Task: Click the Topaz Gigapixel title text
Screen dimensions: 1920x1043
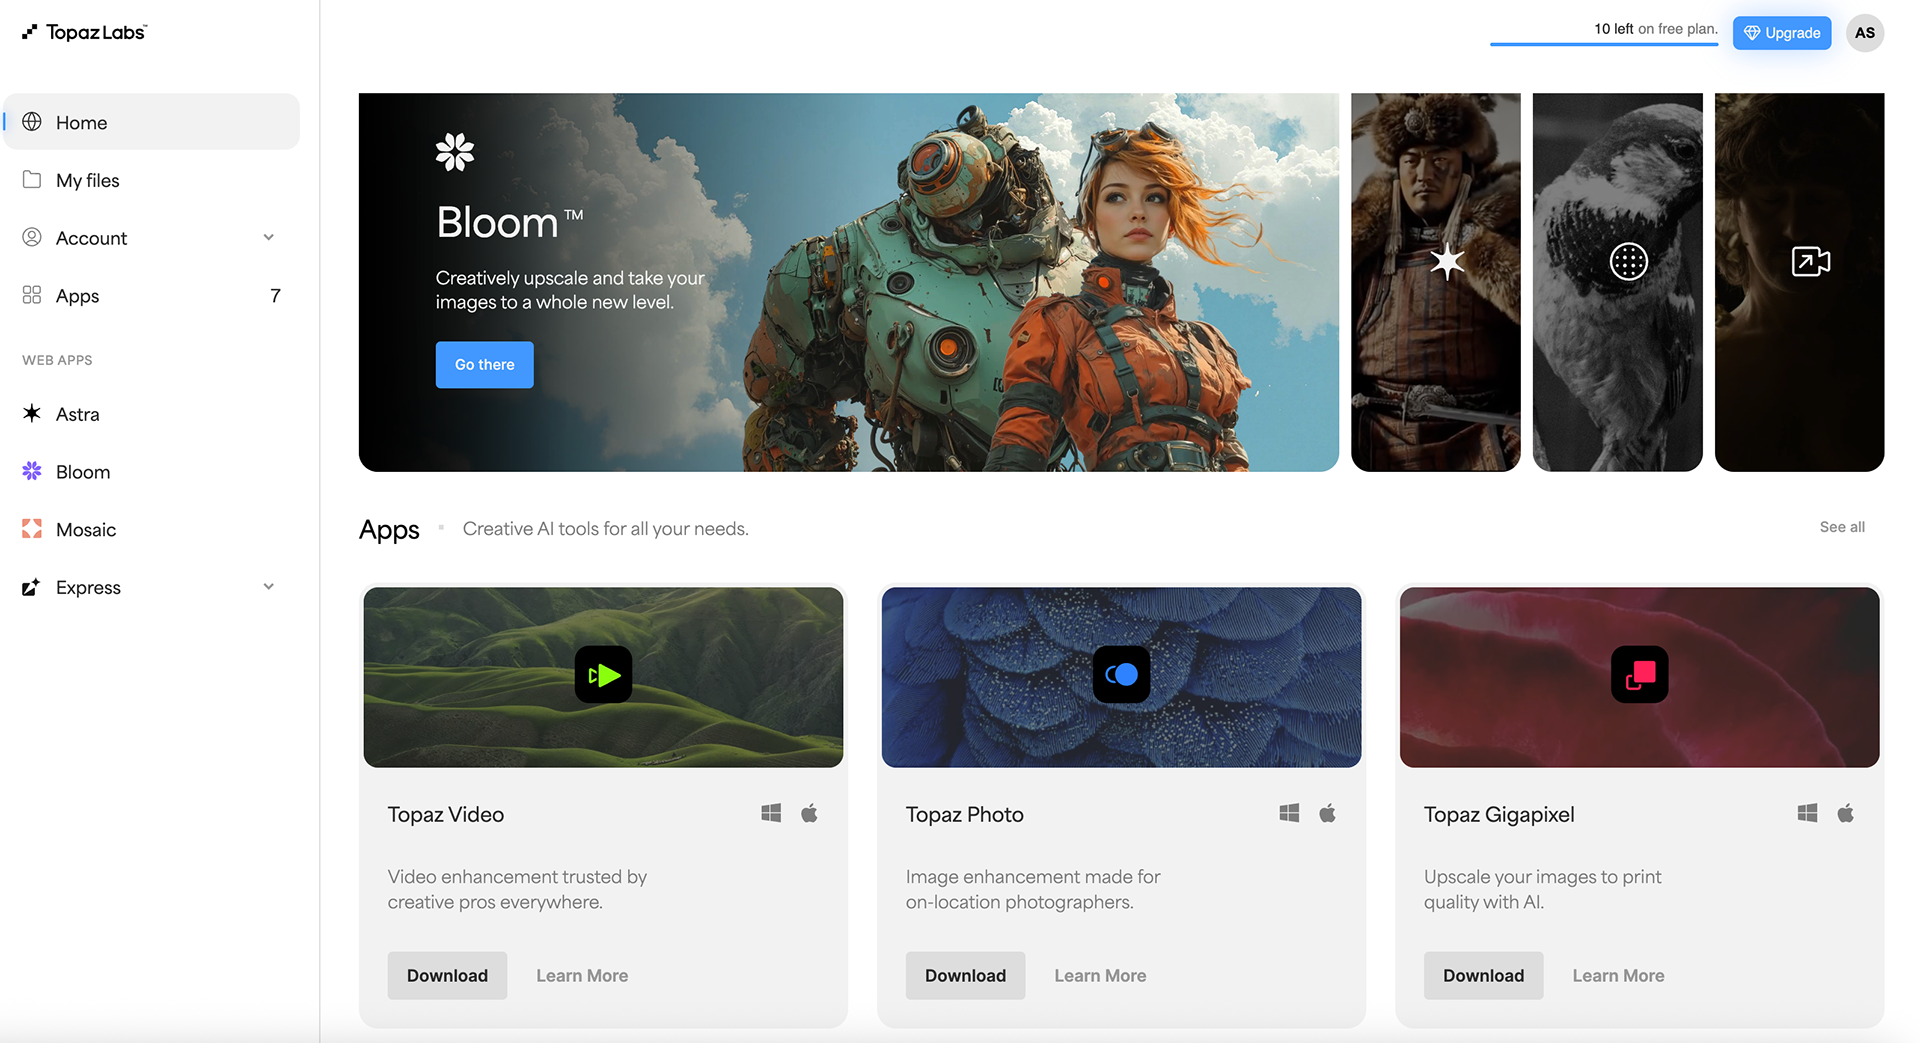Action: tap(1499, 814)
